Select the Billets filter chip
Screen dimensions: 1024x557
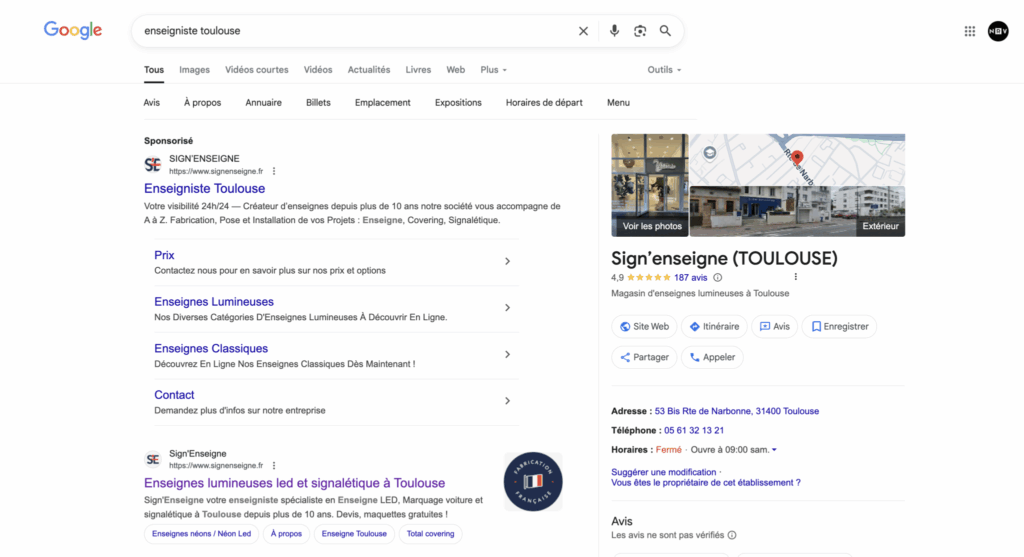click(318, 103)
